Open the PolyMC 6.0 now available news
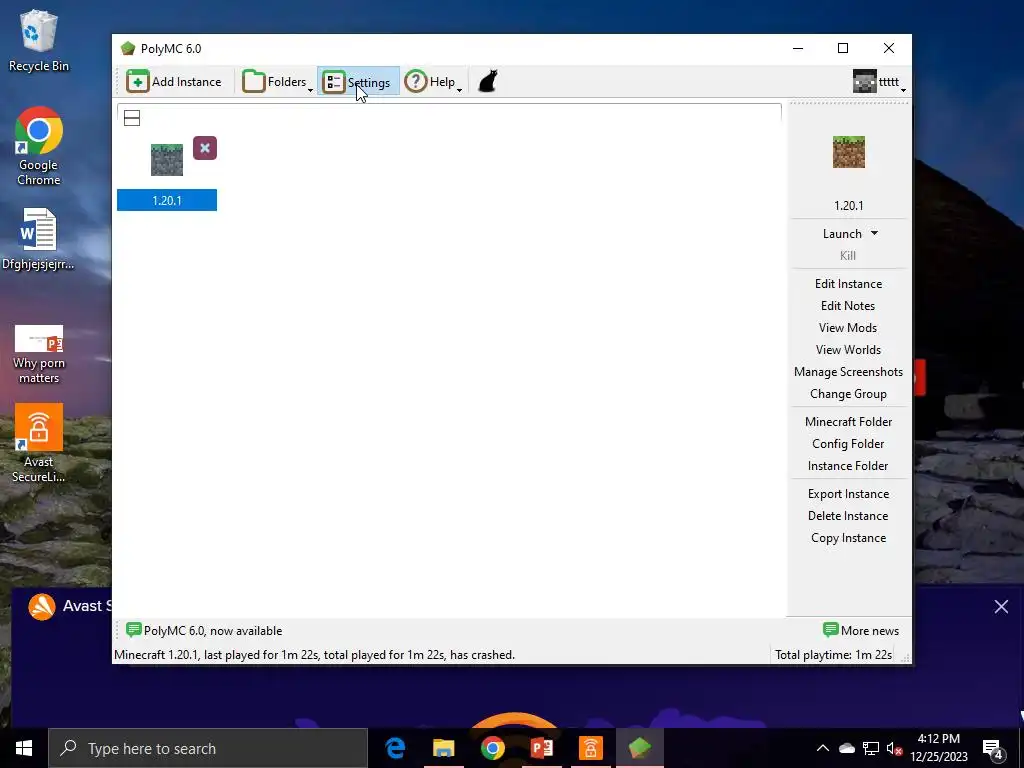Screen dimensions: 1024x768 point(204,631)
